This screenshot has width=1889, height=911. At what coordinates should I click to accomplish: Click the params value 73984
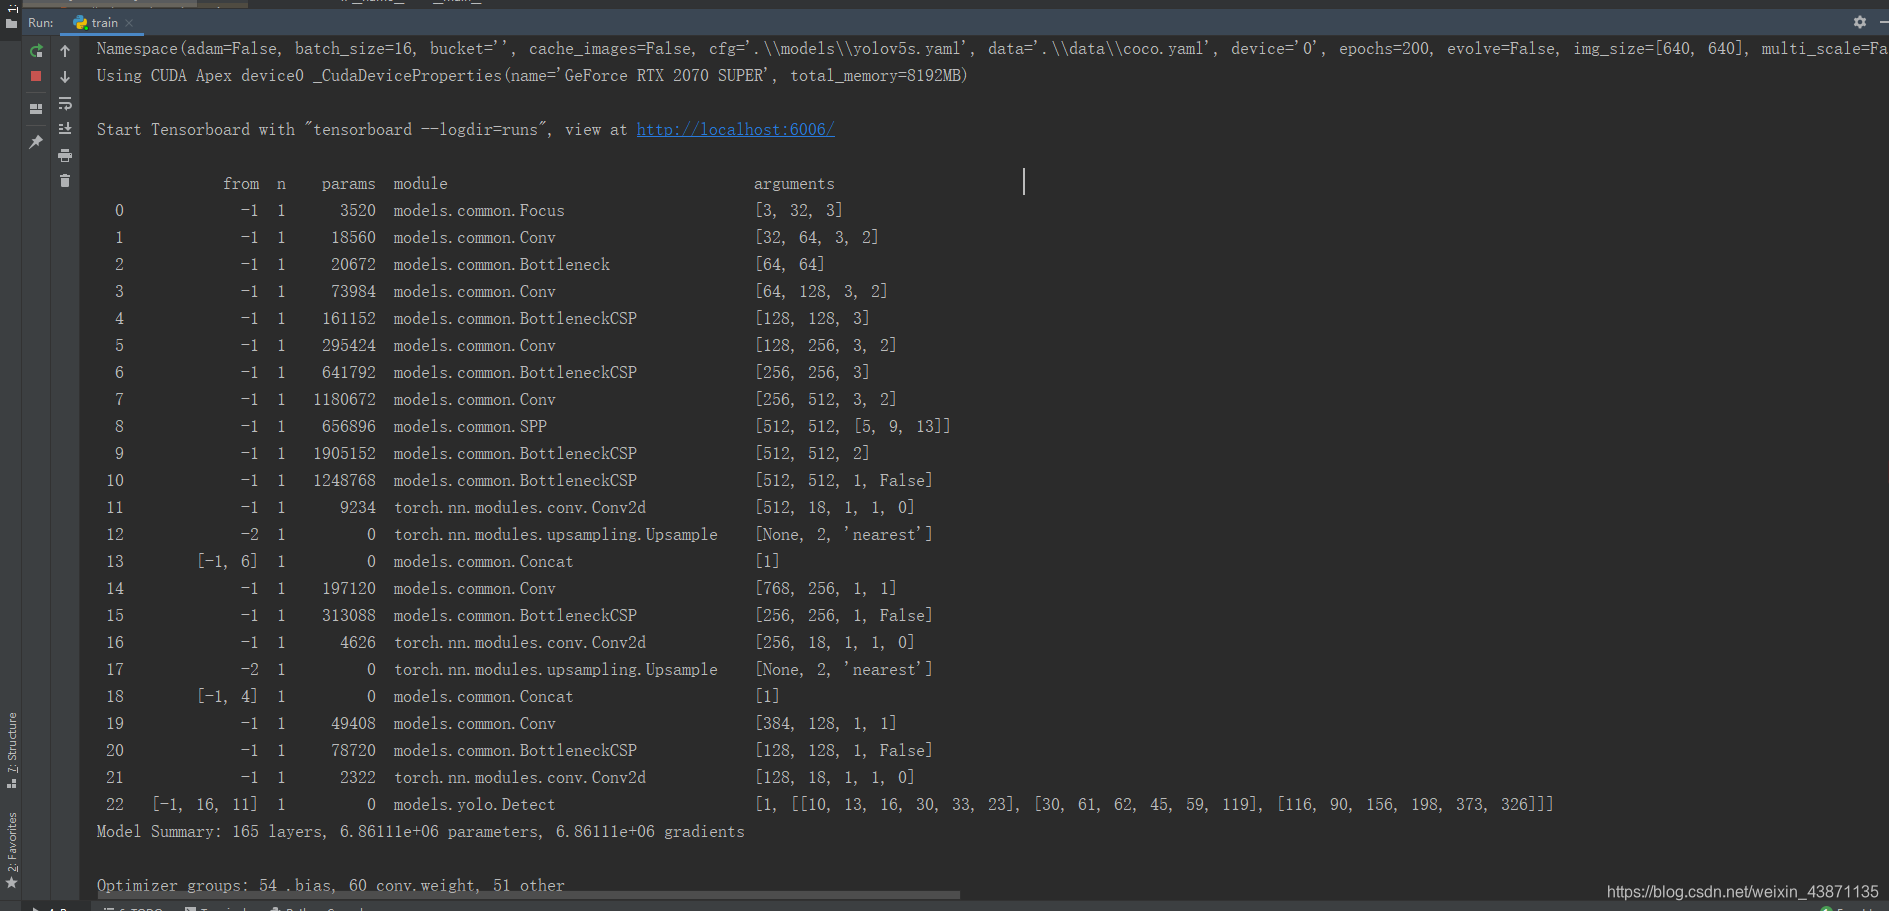click(x=353, y=291)
